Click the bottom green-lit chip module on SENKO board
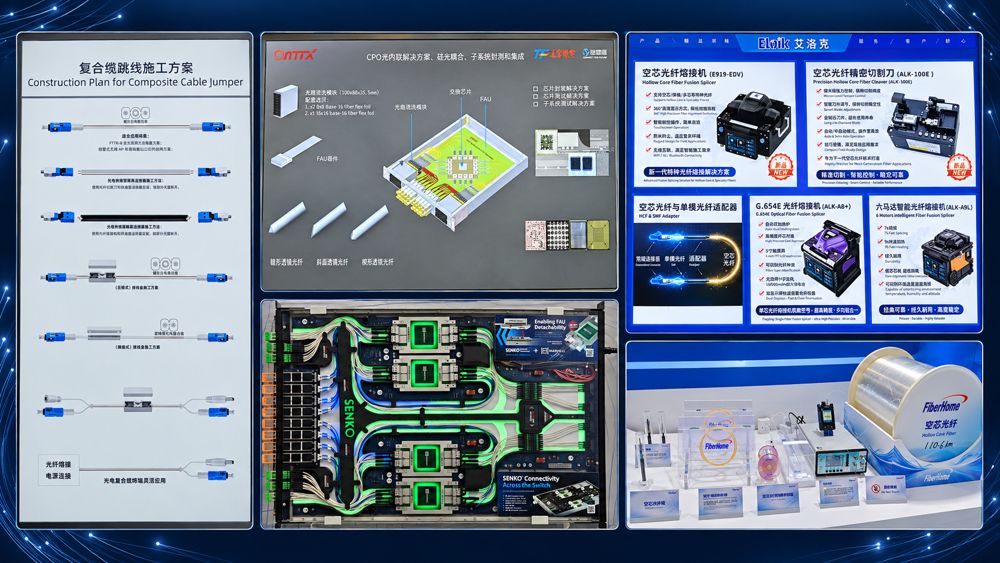 pos(425,495)
